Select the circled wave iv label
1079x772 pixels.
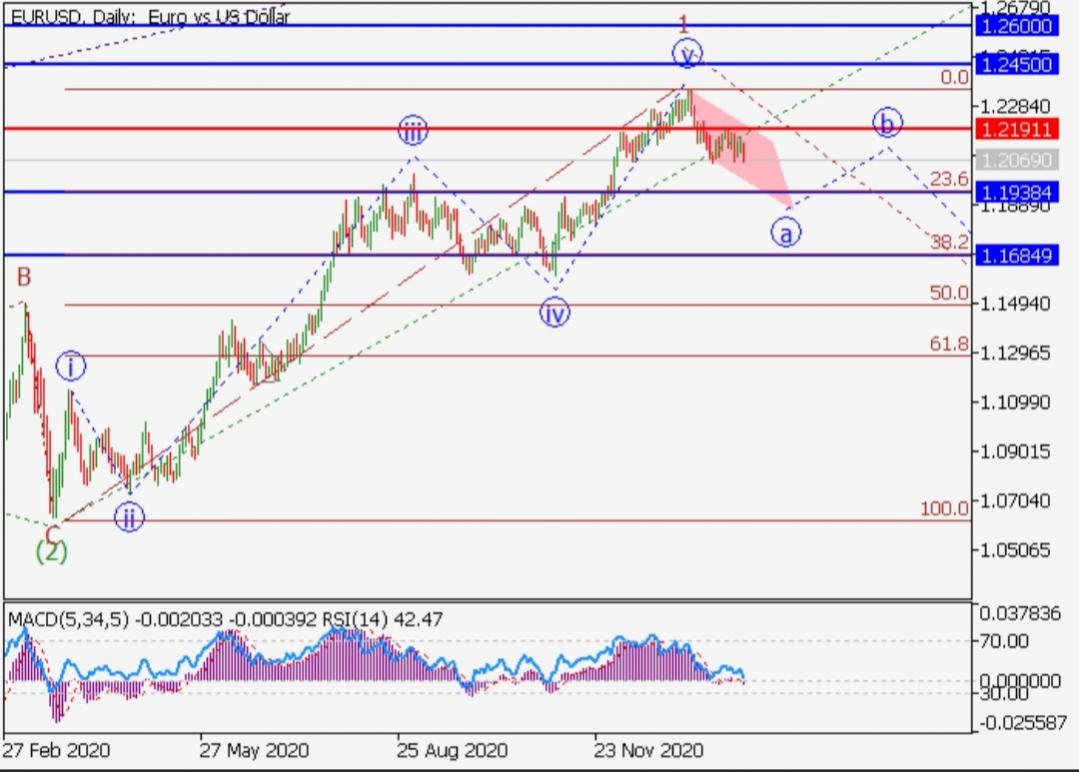coord(554,313)
